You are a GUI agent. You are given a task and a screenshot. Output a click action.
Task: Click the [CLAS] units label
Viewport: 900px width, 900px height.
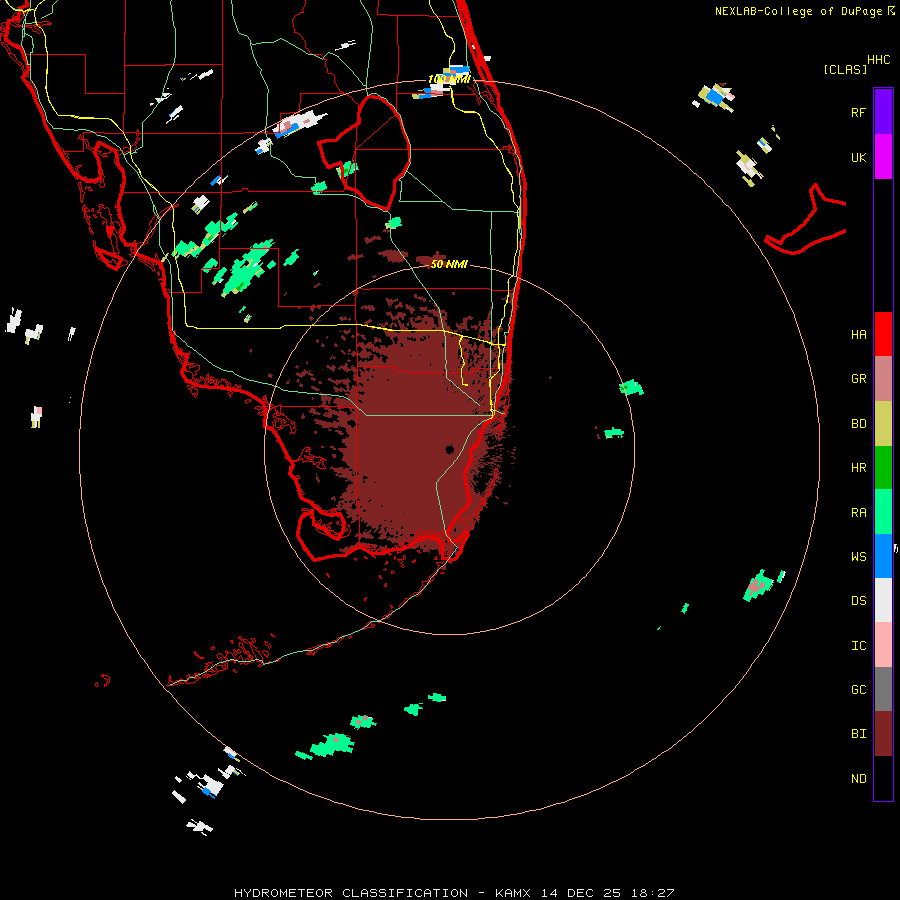[845, 69]
